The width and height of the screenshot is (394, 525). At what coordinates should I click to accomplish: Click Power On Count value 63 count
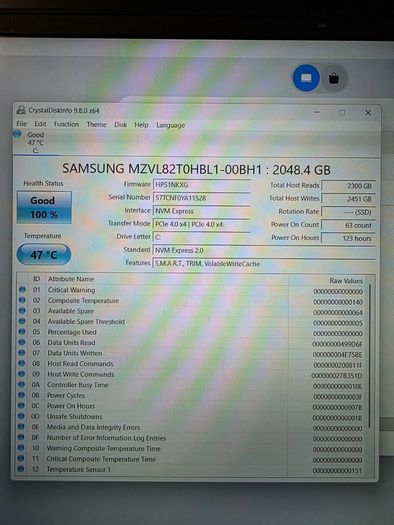point(348,225)
